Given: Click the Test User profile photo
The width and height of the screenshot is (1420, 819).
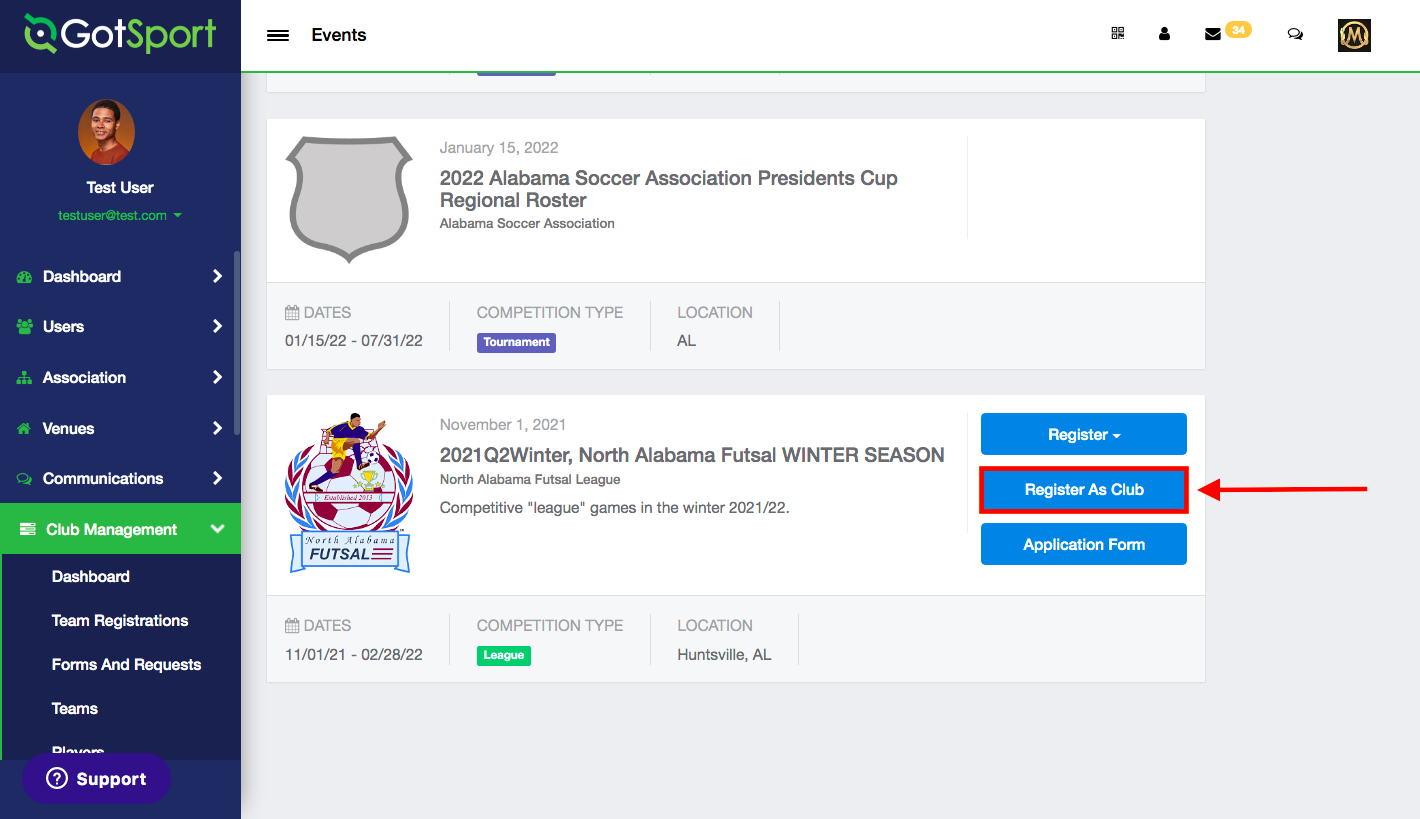Looking at the screenshot, I should coord(106,132).
